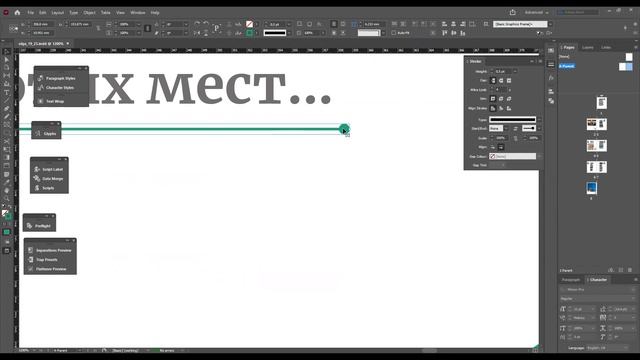Switch to the Links tab
This screenshot has height=360, width=640.
pos(606,47)
